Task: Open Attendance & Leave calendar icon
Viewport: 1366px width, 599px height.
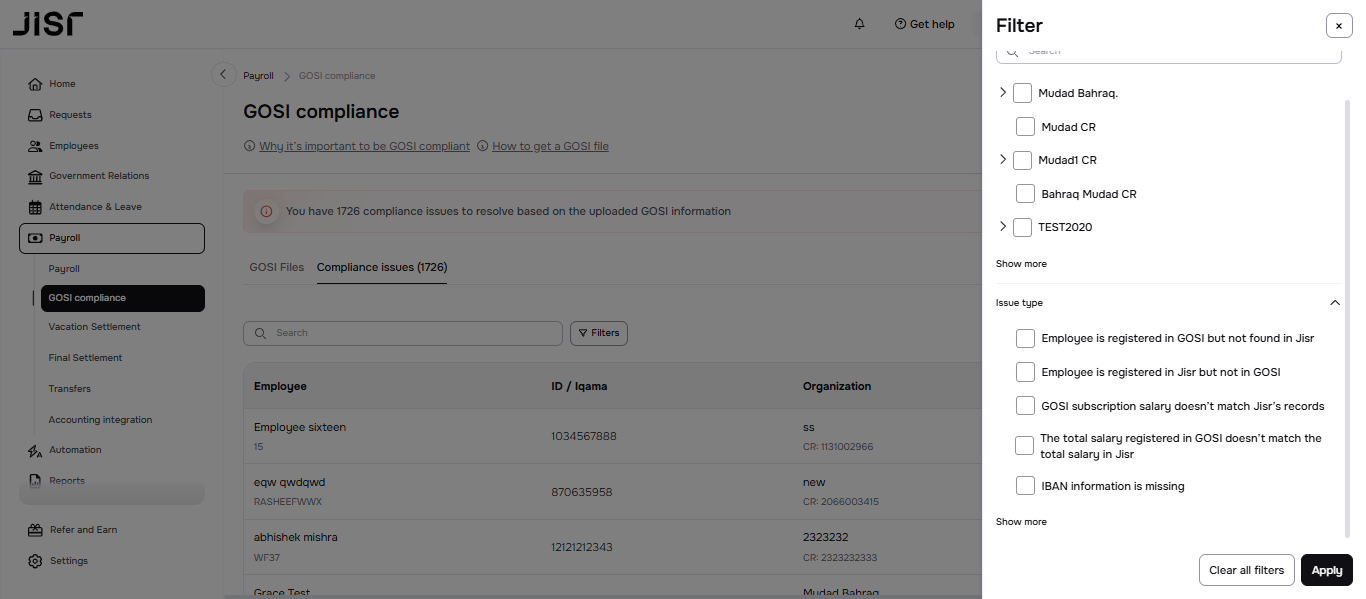Action: (x=36, y=207)
